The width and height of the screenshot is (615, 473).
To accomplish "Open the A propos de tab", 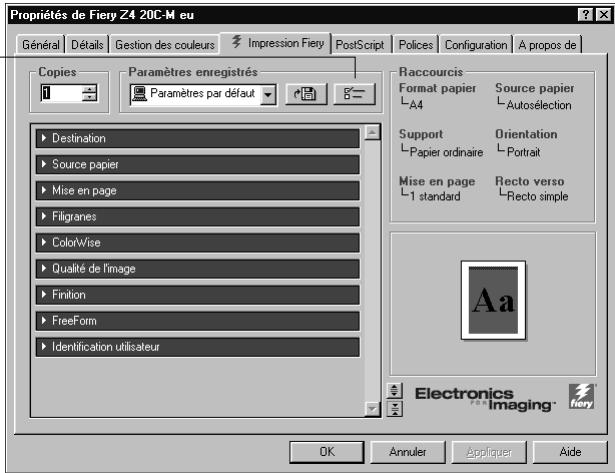I will (x=548, y=45).
